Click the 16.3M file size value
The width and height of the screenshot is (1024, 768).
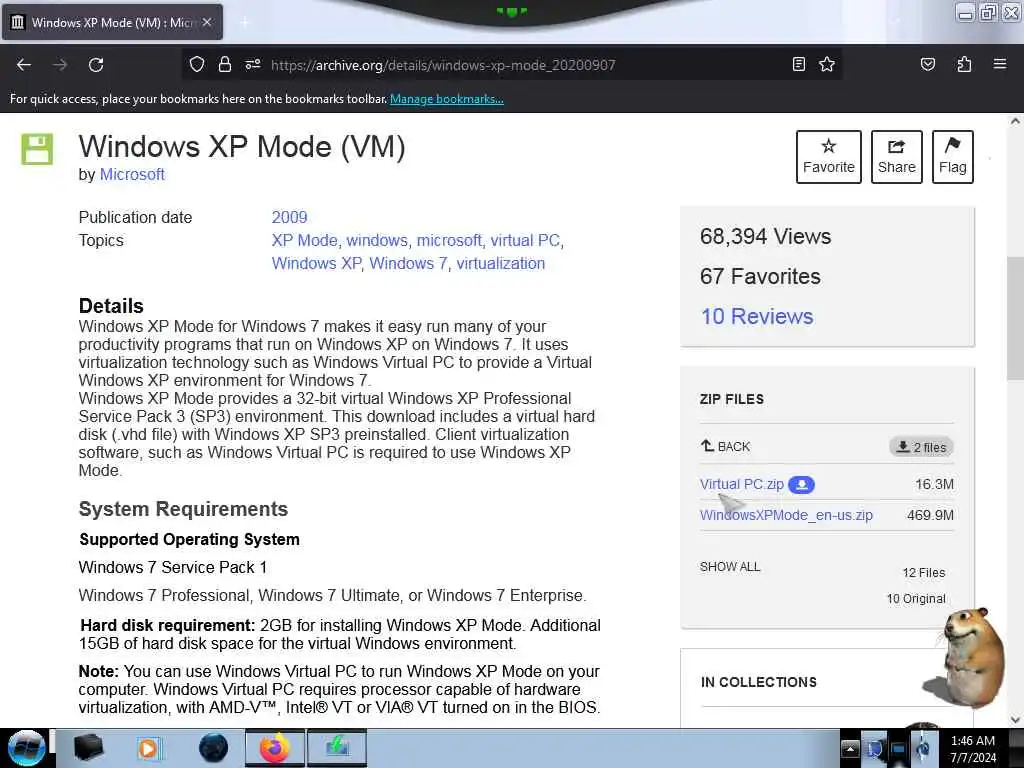pyautogui.click(x=934, y=484)
